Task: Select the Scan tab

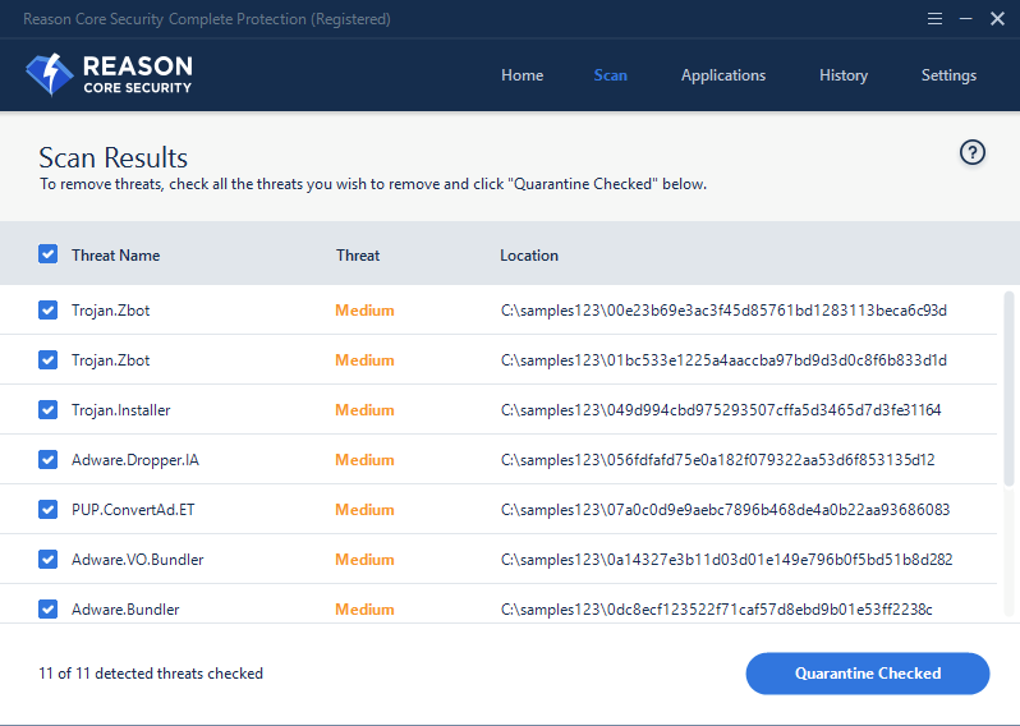Action: tap(610, 75)
